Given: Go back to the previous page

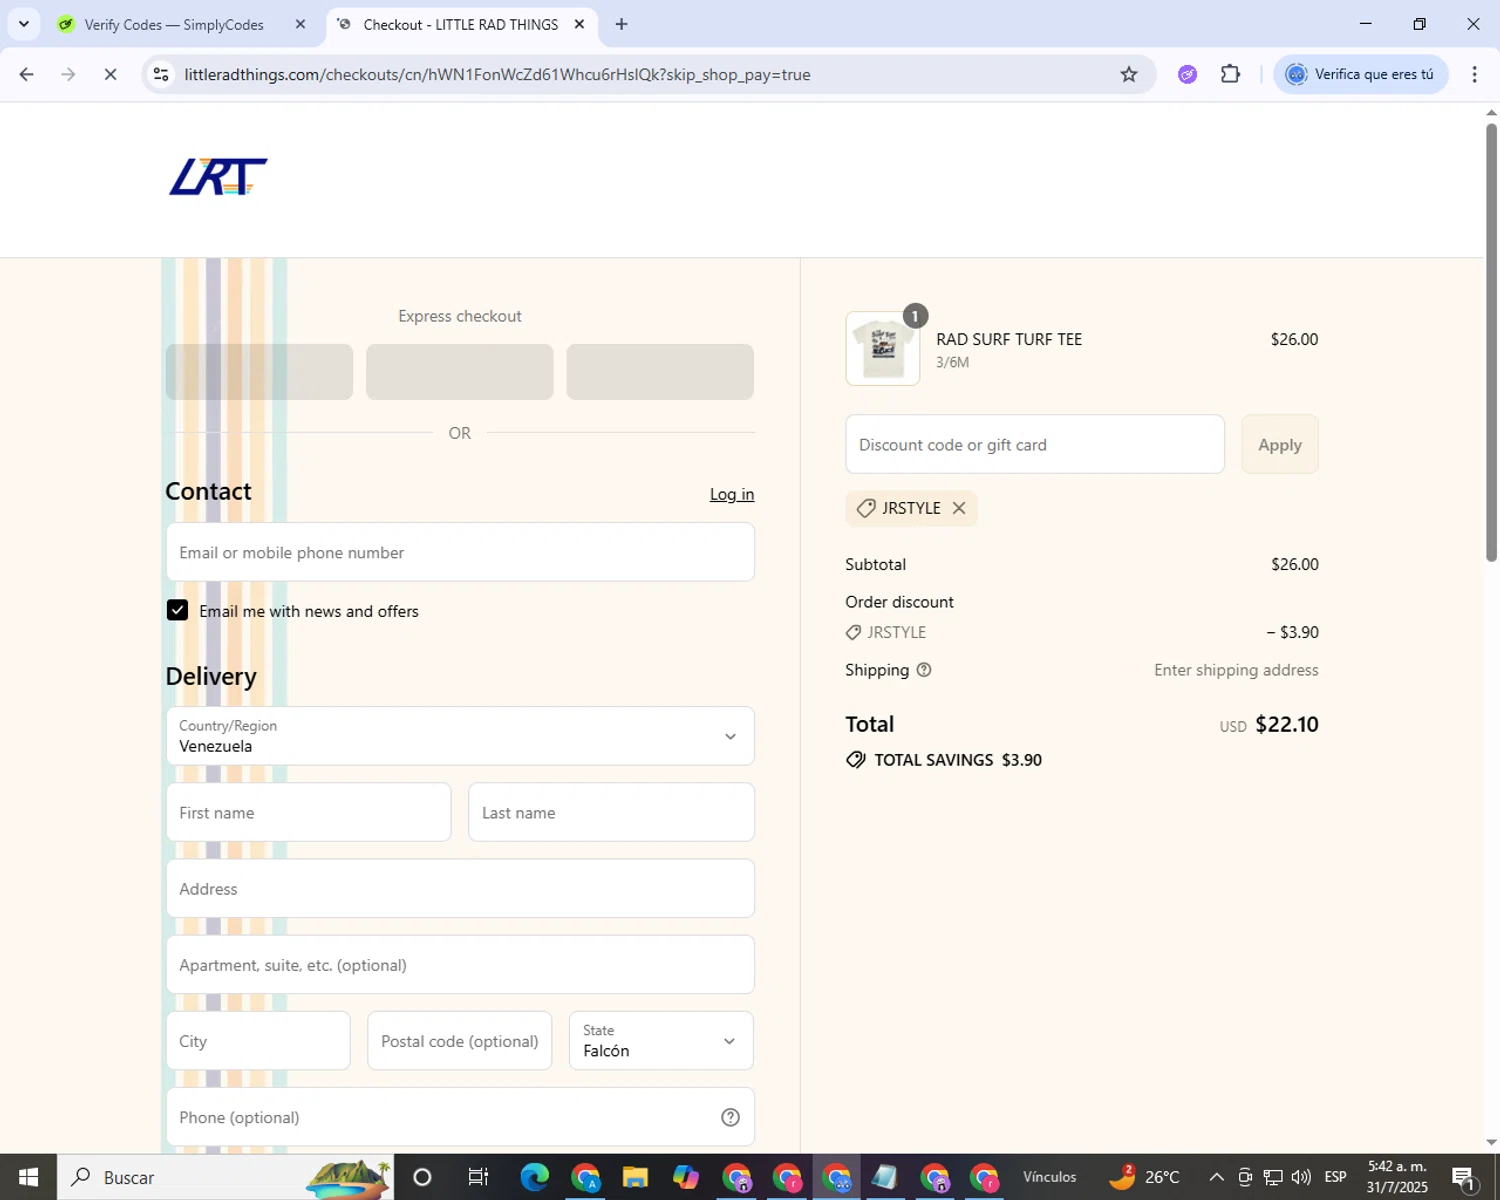Looking at the screenshot, I should [27, 74].
